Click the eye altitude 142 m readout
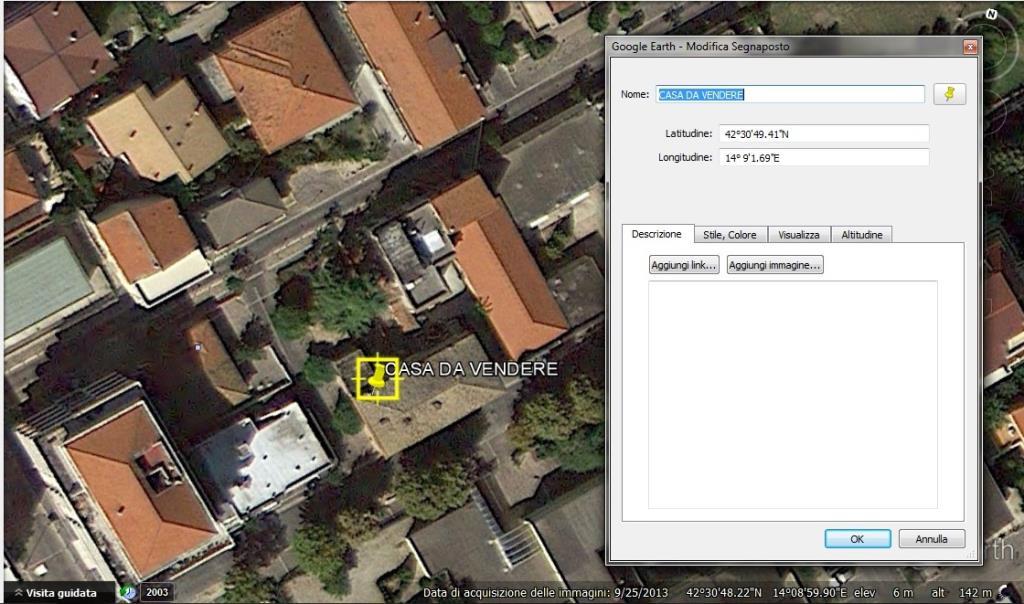The height and width of the screenshot is (604, 1024). 962,593
